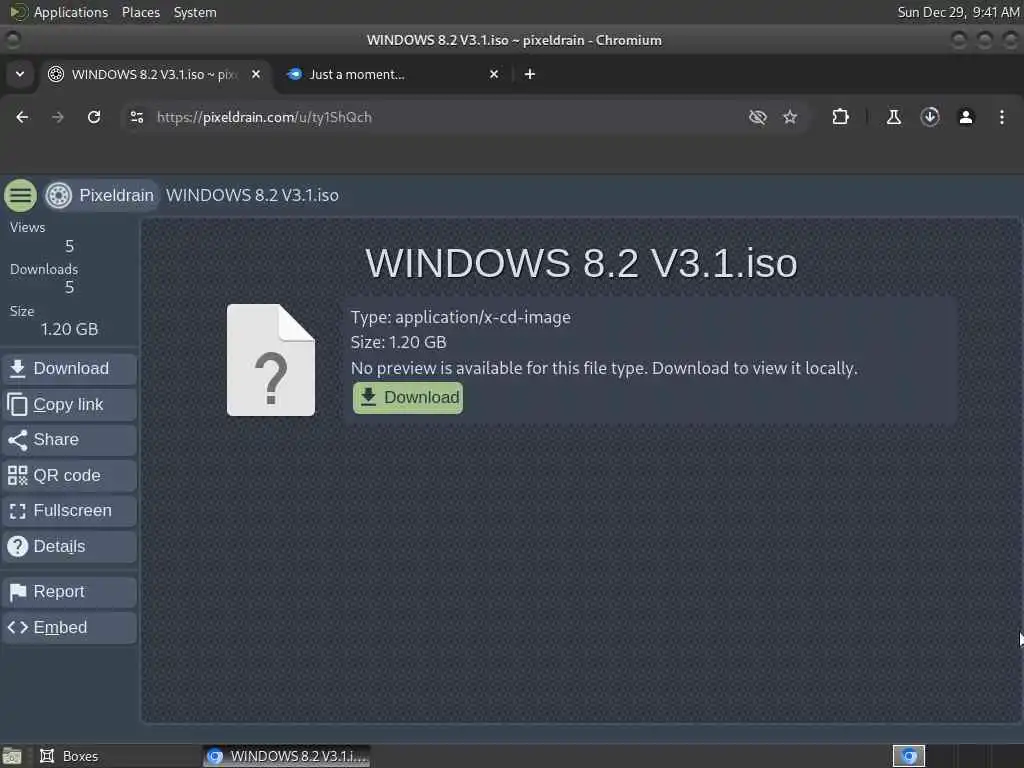The image size is (1024, 768).
Task: Click the Size: 1.20 GB text in file info
Action: coord(398,342)
